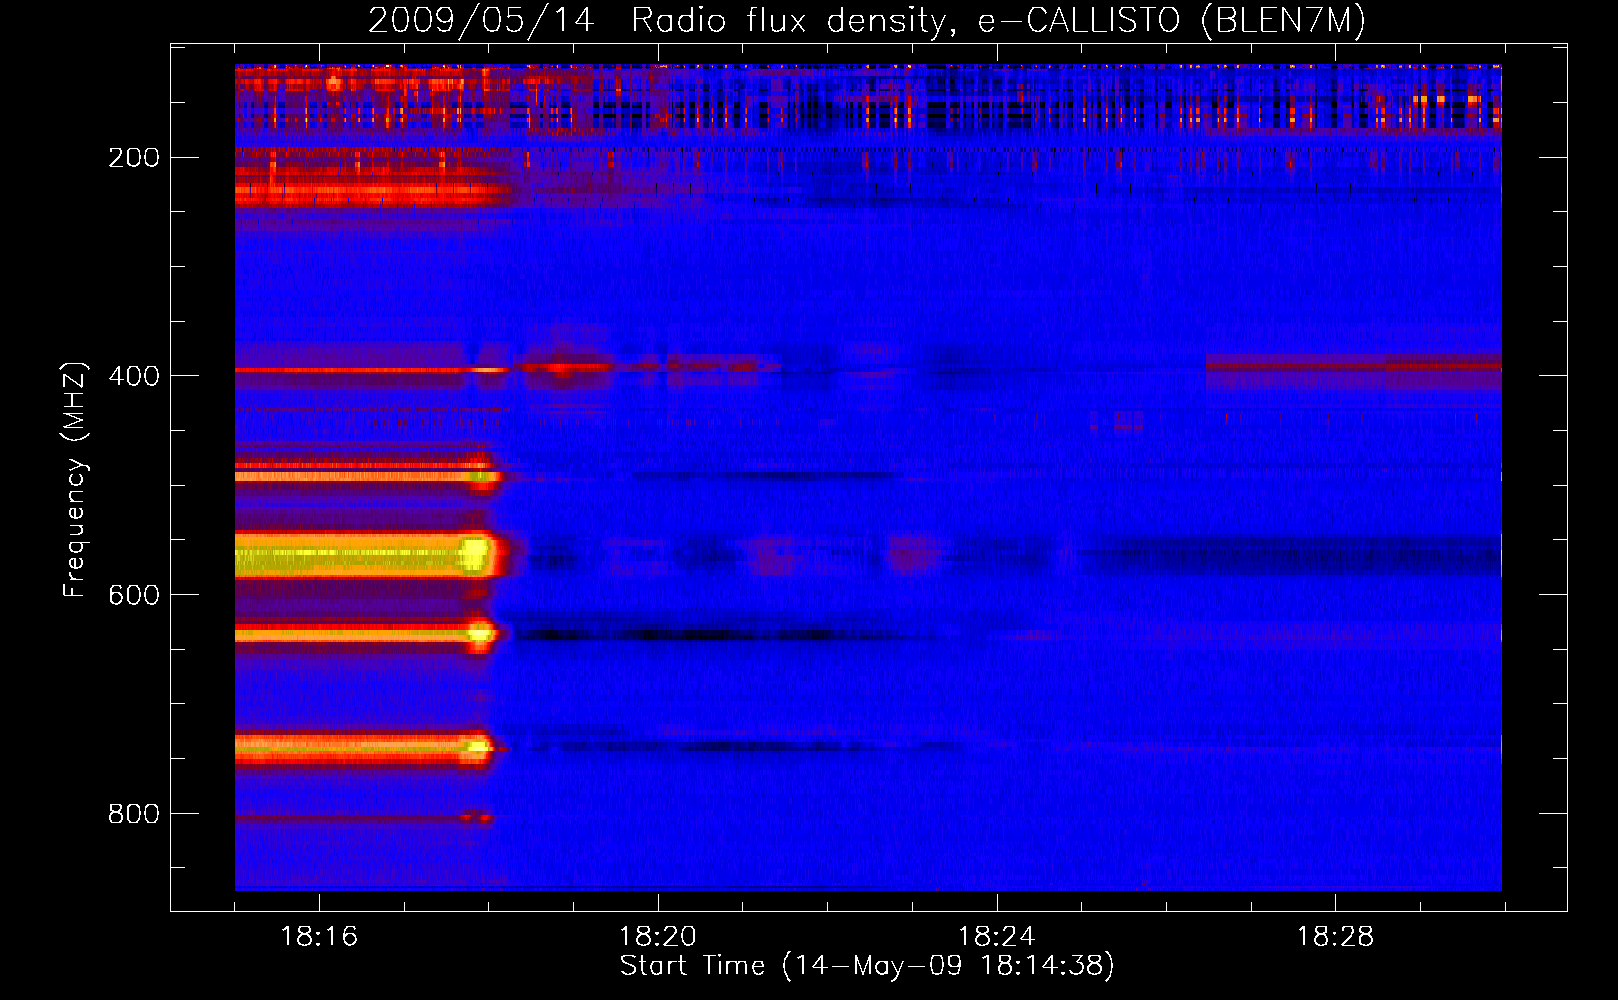Viewport: 1618px width, 1000px height.
Task: Click the 'Frequency (MHz)' y-axis label
Action: (x=74, y=479)
